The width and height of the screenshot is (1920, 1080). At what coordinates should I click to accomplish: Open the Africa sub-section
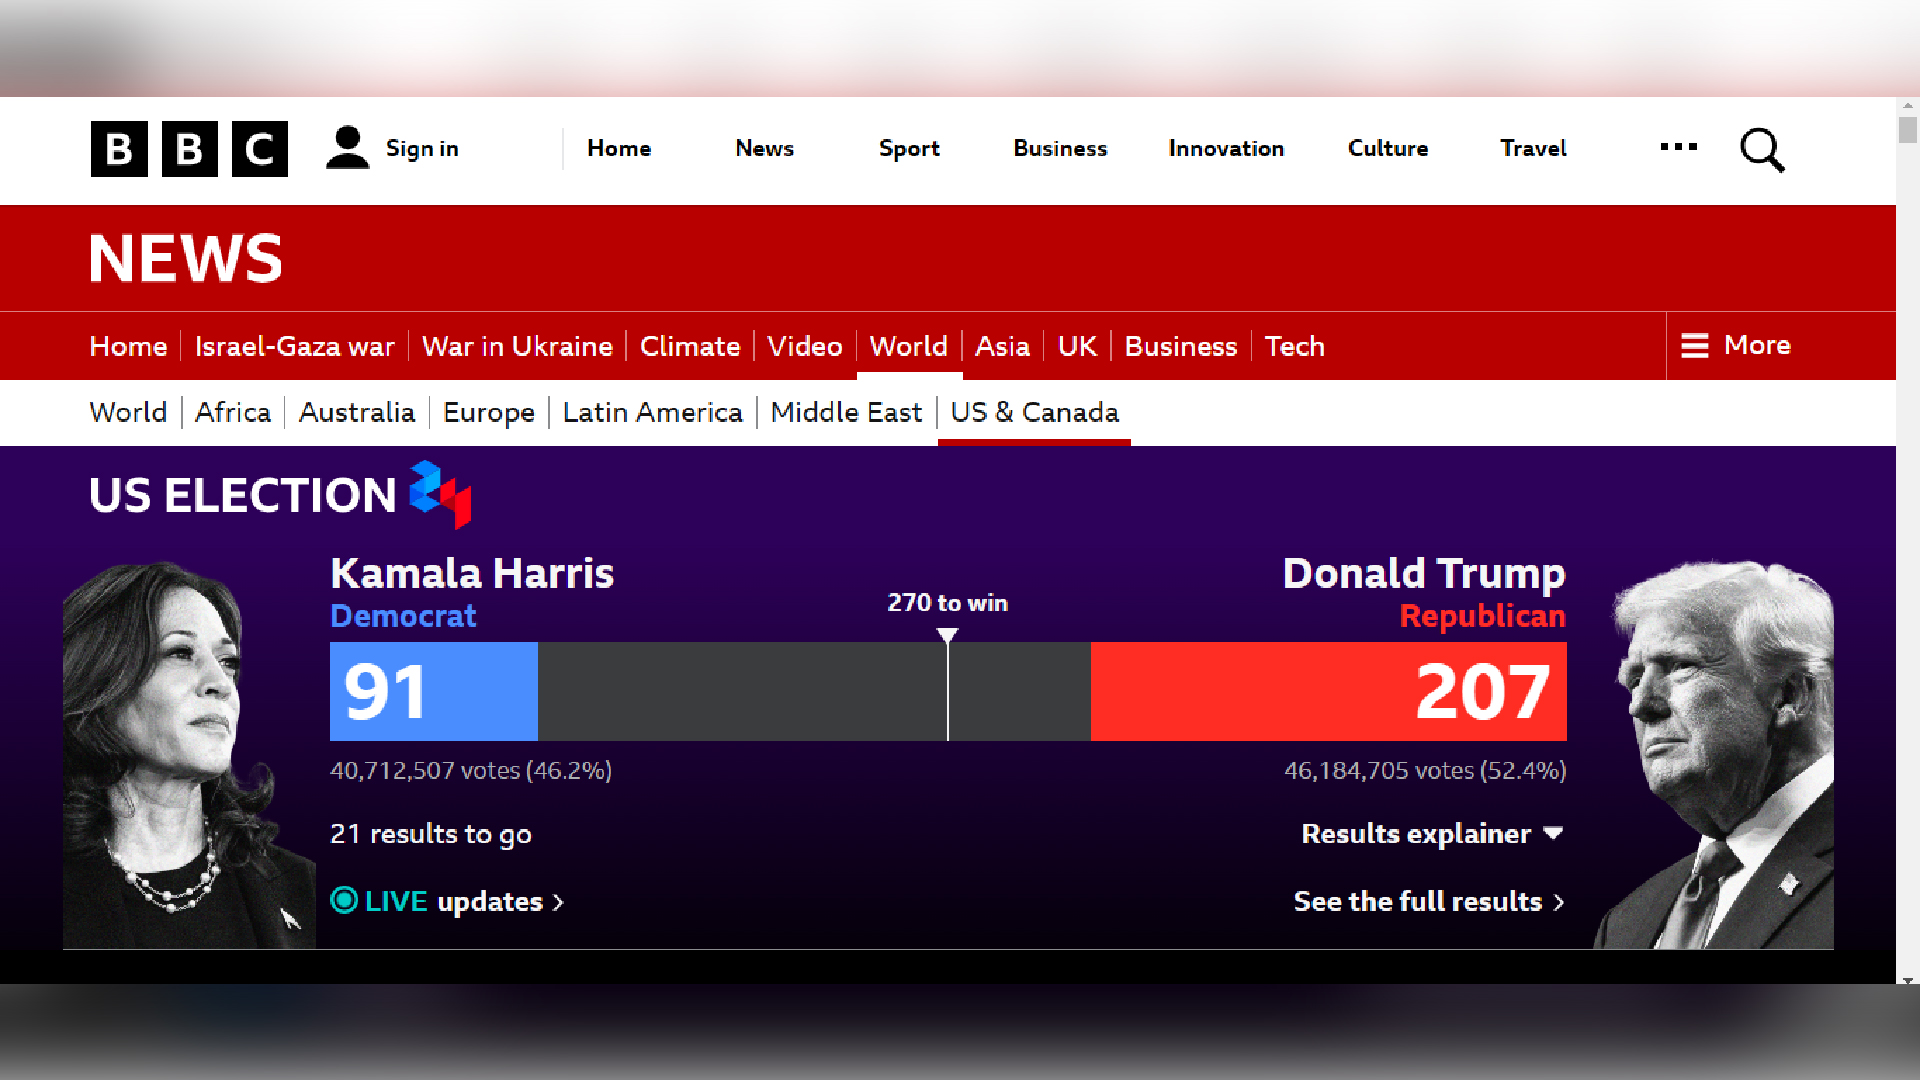233,412
